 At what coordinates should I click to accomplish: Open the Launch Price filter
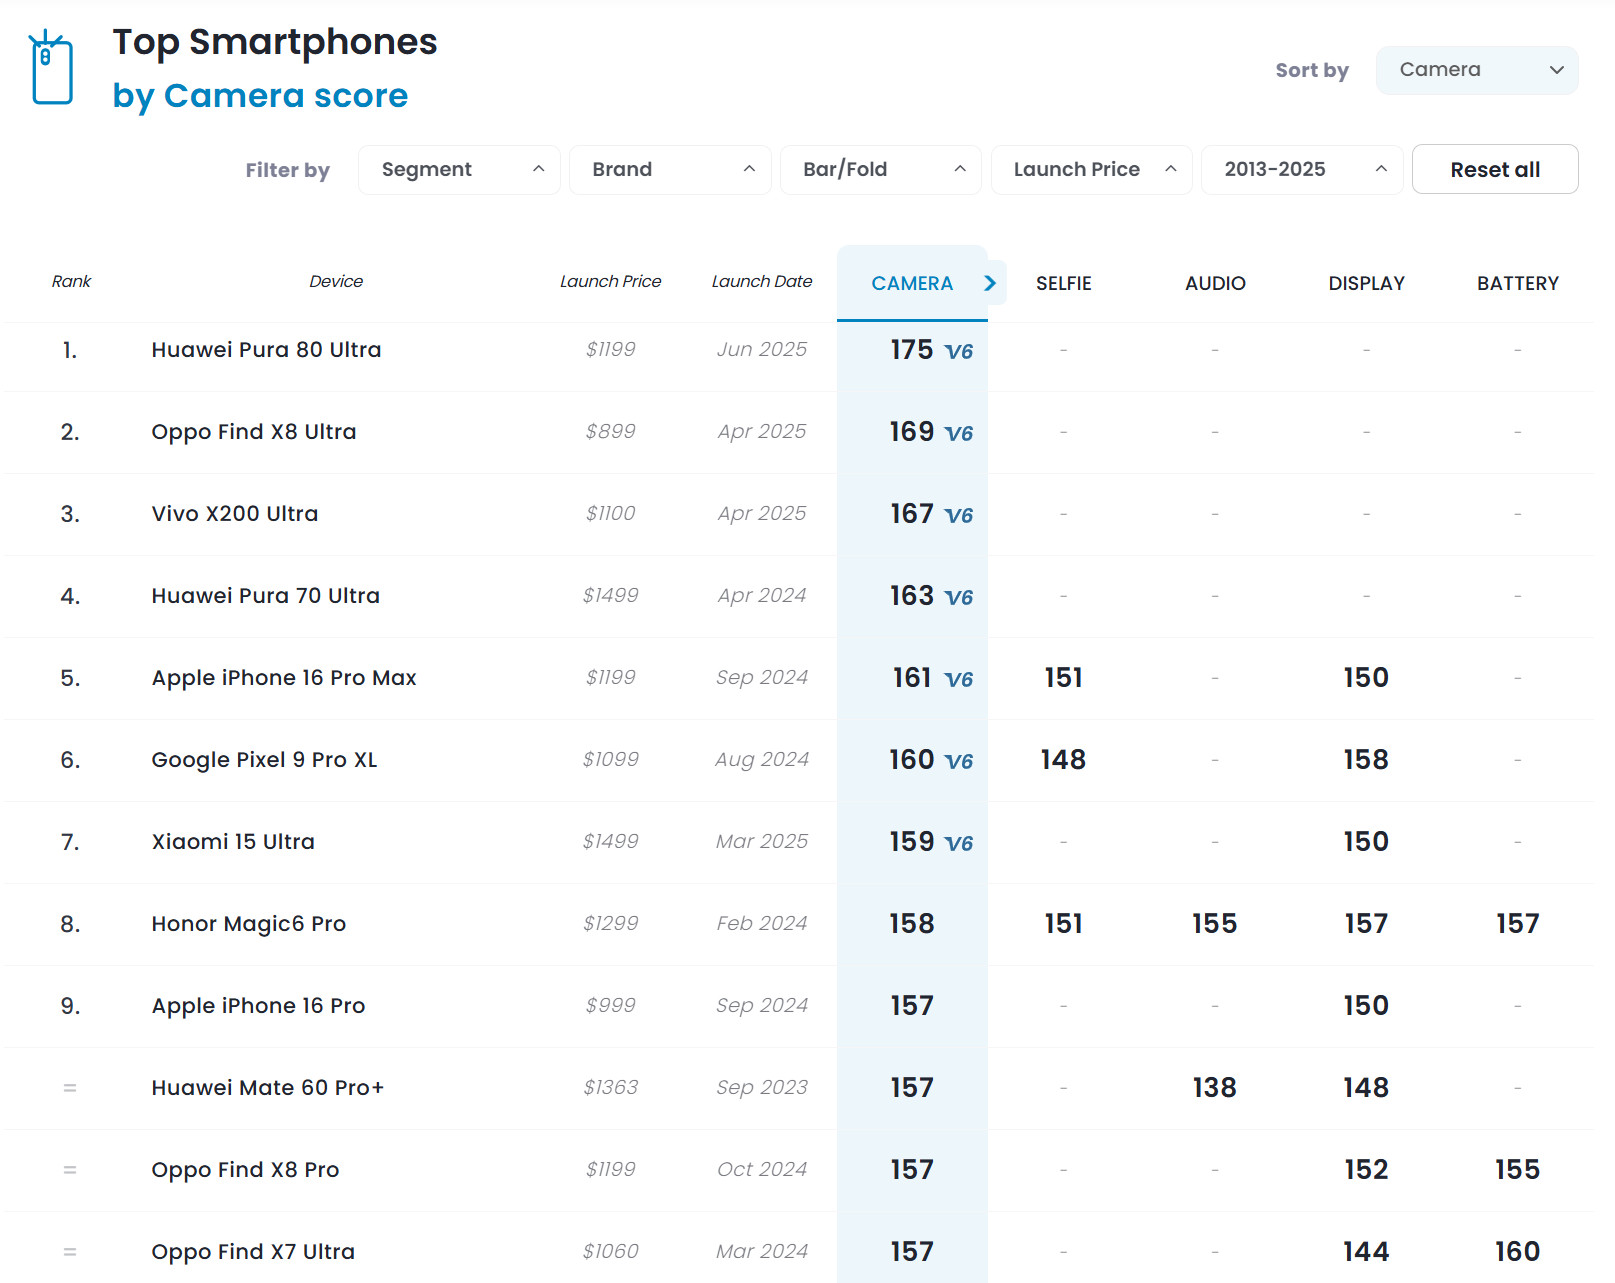[x=1091, y=170]
